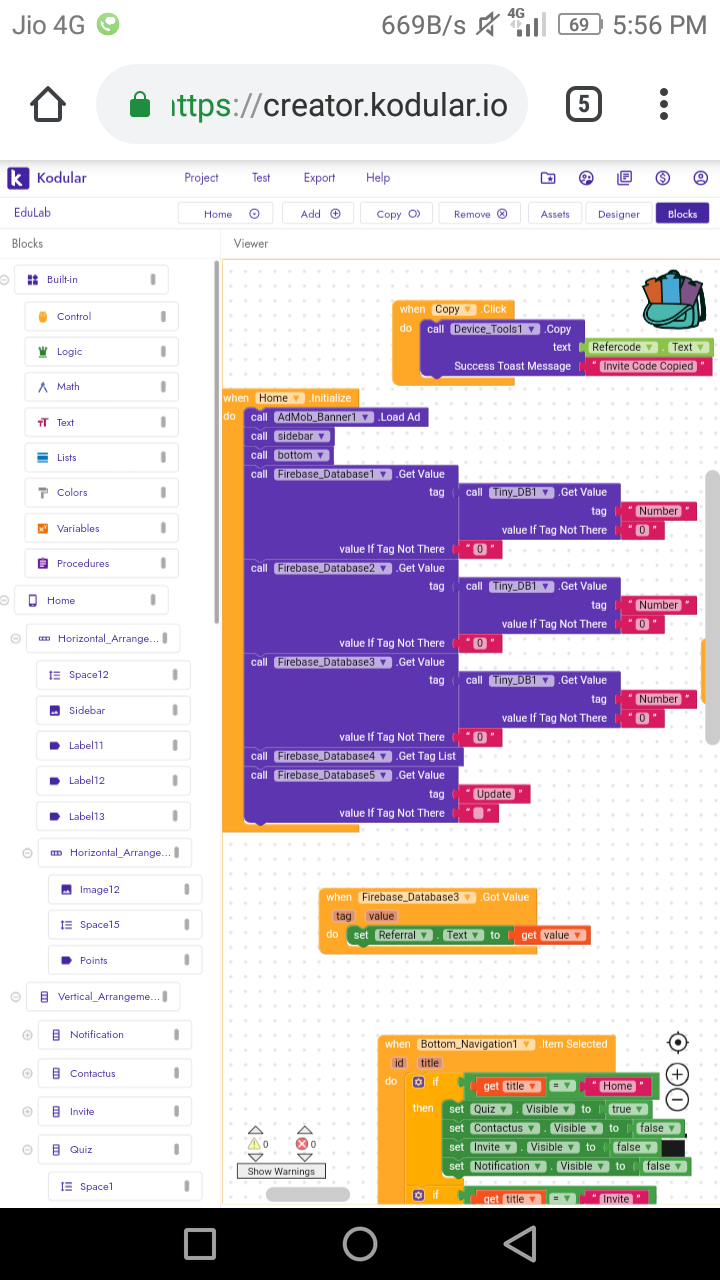Select the Colors block category
The height and width of the screenshot is (1280, 720).
click(101, 493)
